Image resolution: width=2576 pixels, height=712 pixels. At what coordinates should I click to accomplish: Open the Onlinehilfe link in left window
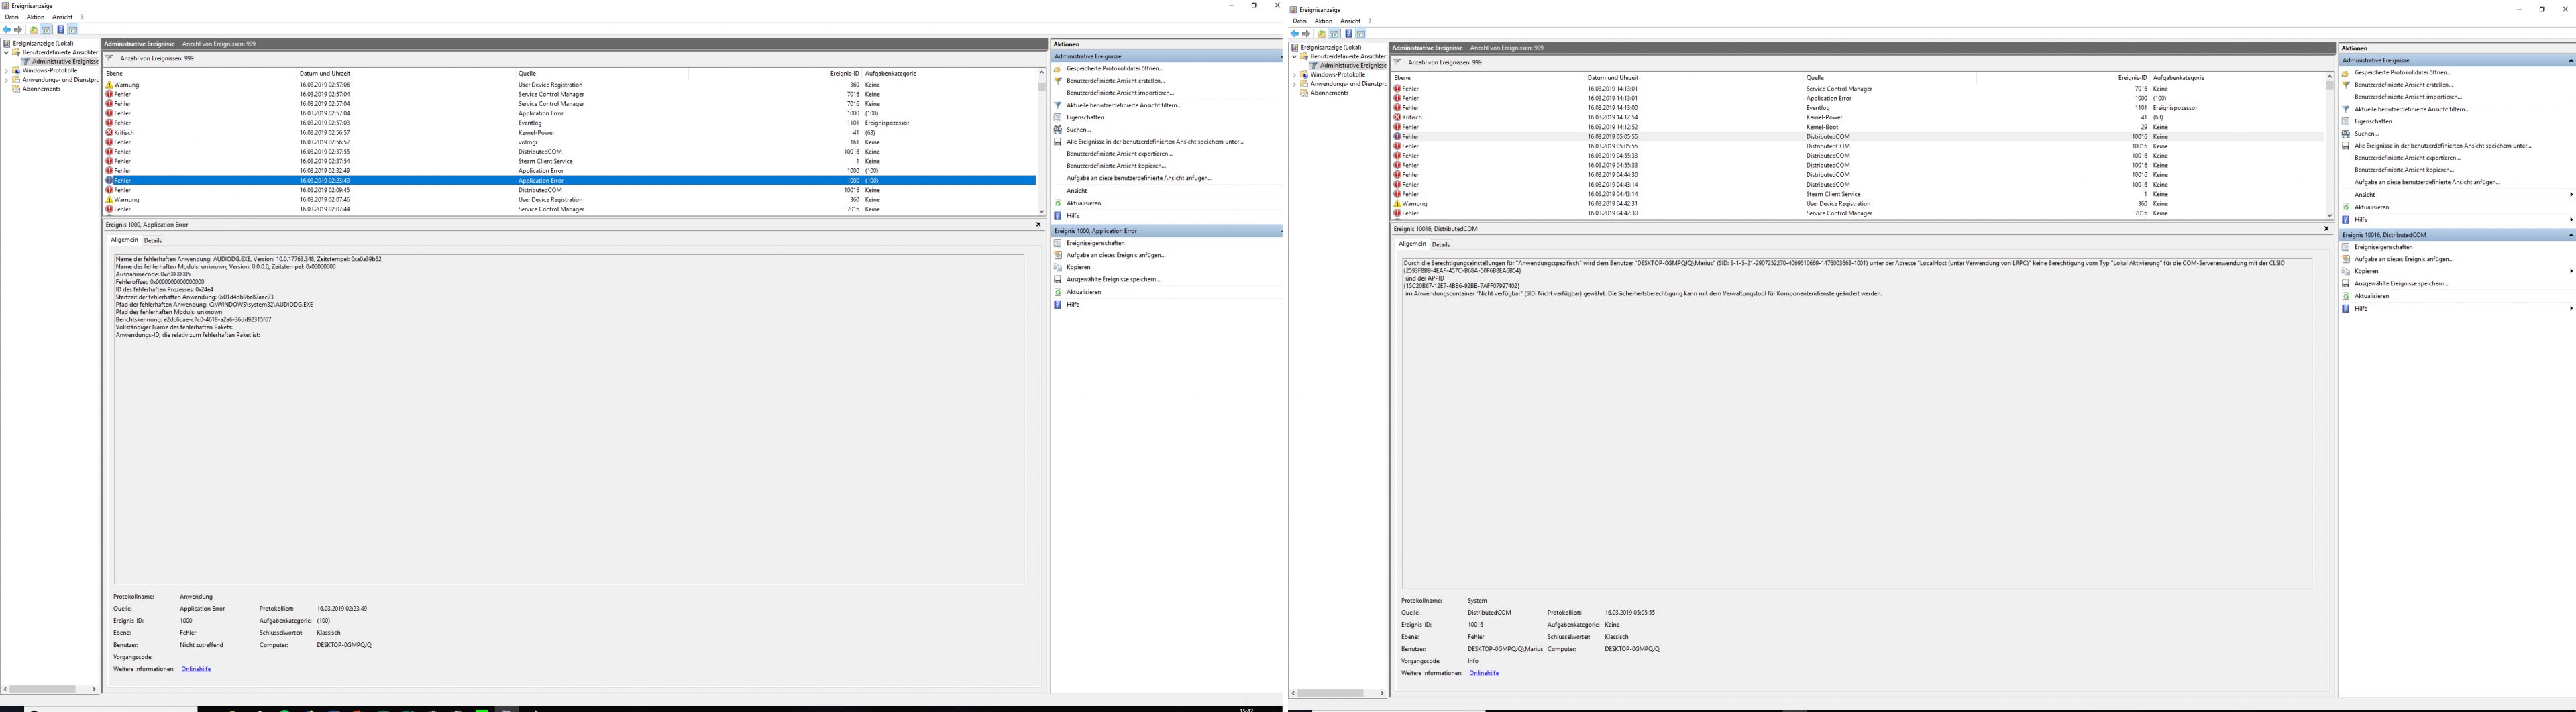pyautogui.click(x=196, y=669)
